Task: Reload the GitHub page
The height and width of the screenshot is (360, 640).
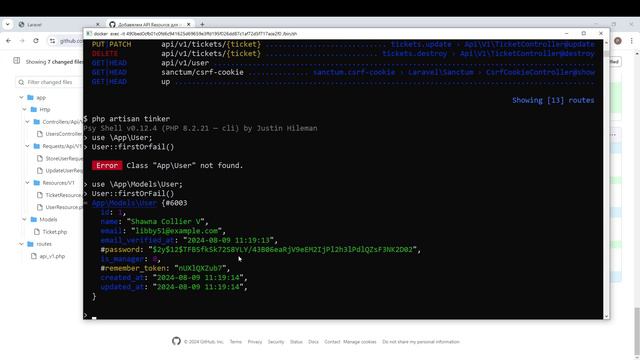Action: (x=36, y=41)
